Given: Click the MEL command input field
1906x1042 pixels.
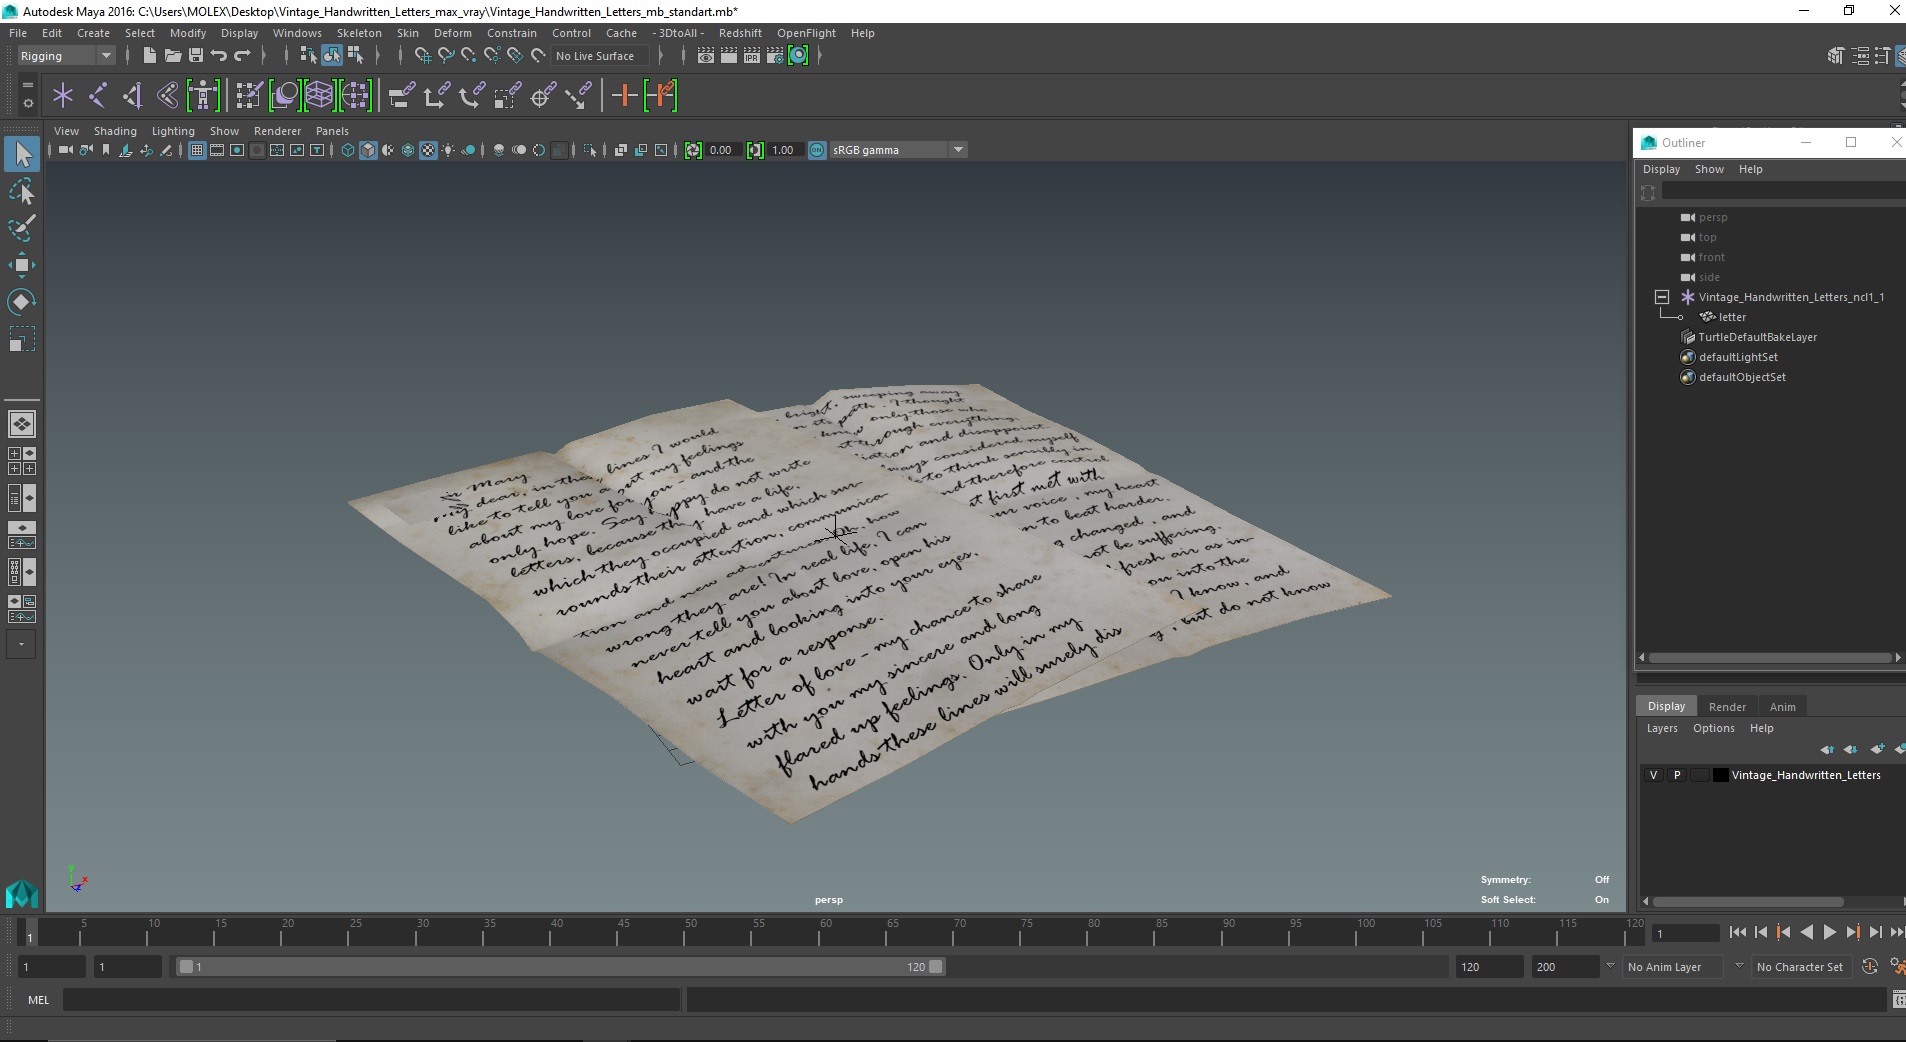Looking at the screenshot, I should [x=371, y=1000].
